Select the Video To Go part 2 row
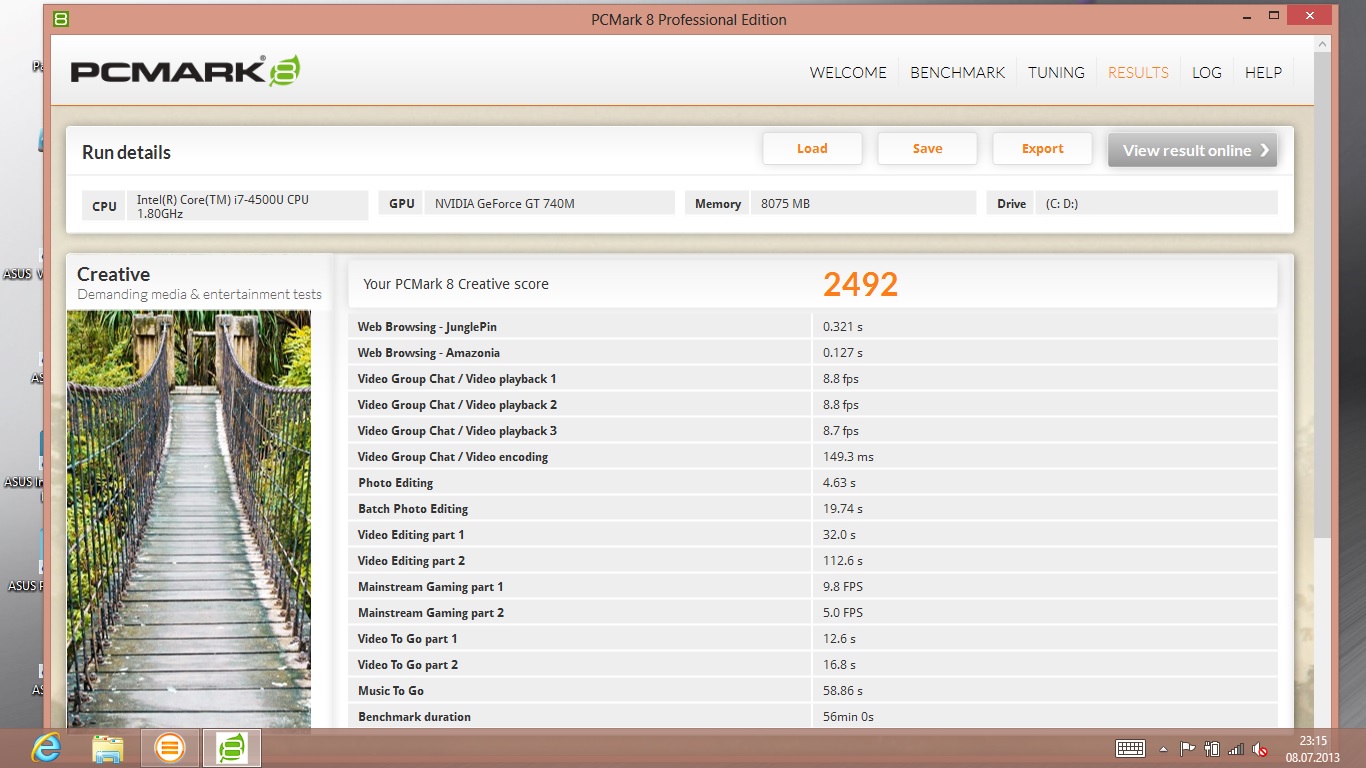The image size is (1366, 768). click(x=812, y=665)
